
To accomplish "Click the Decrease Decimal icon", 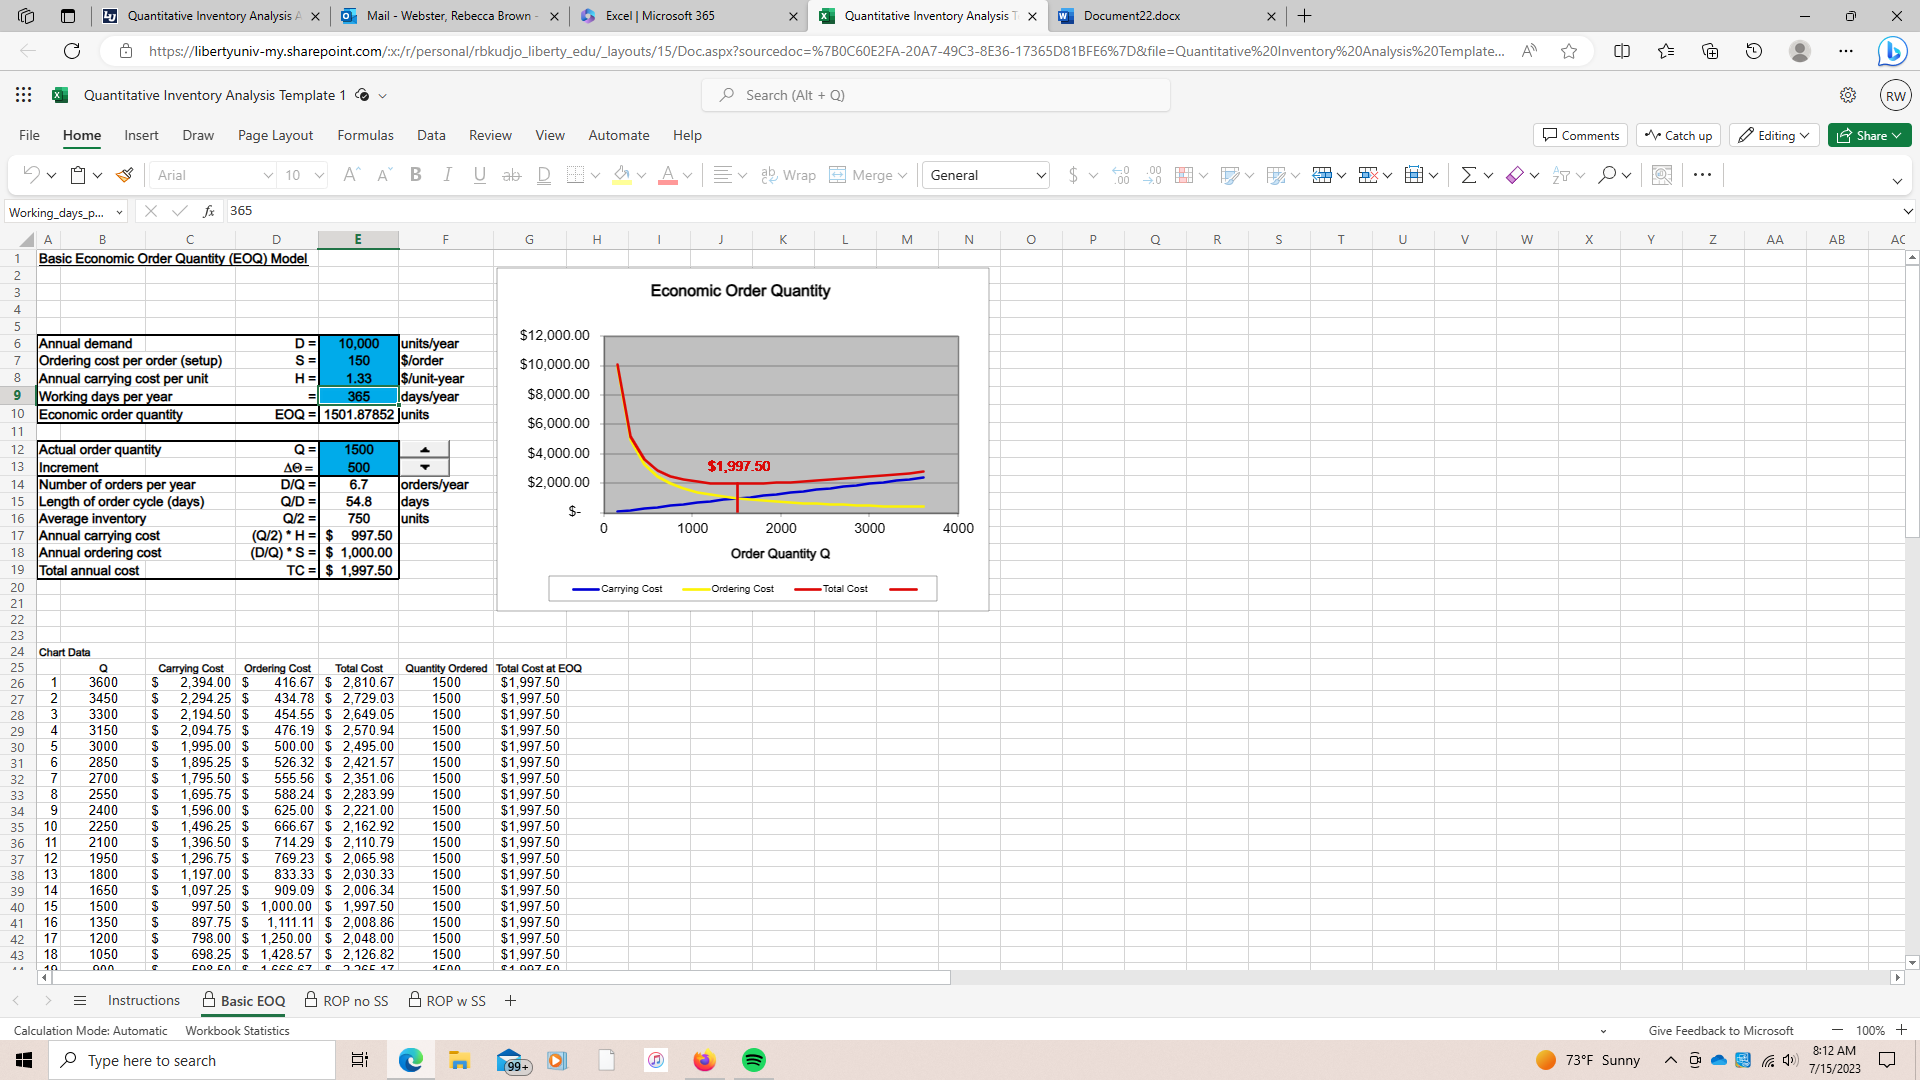I will click(x=1153, y=175).
